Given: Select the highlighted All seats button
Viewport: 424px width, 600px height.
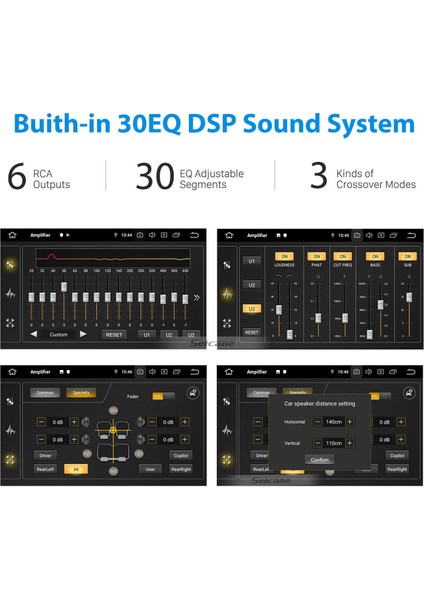Looking at the screenshot, I should coord(76,469).
